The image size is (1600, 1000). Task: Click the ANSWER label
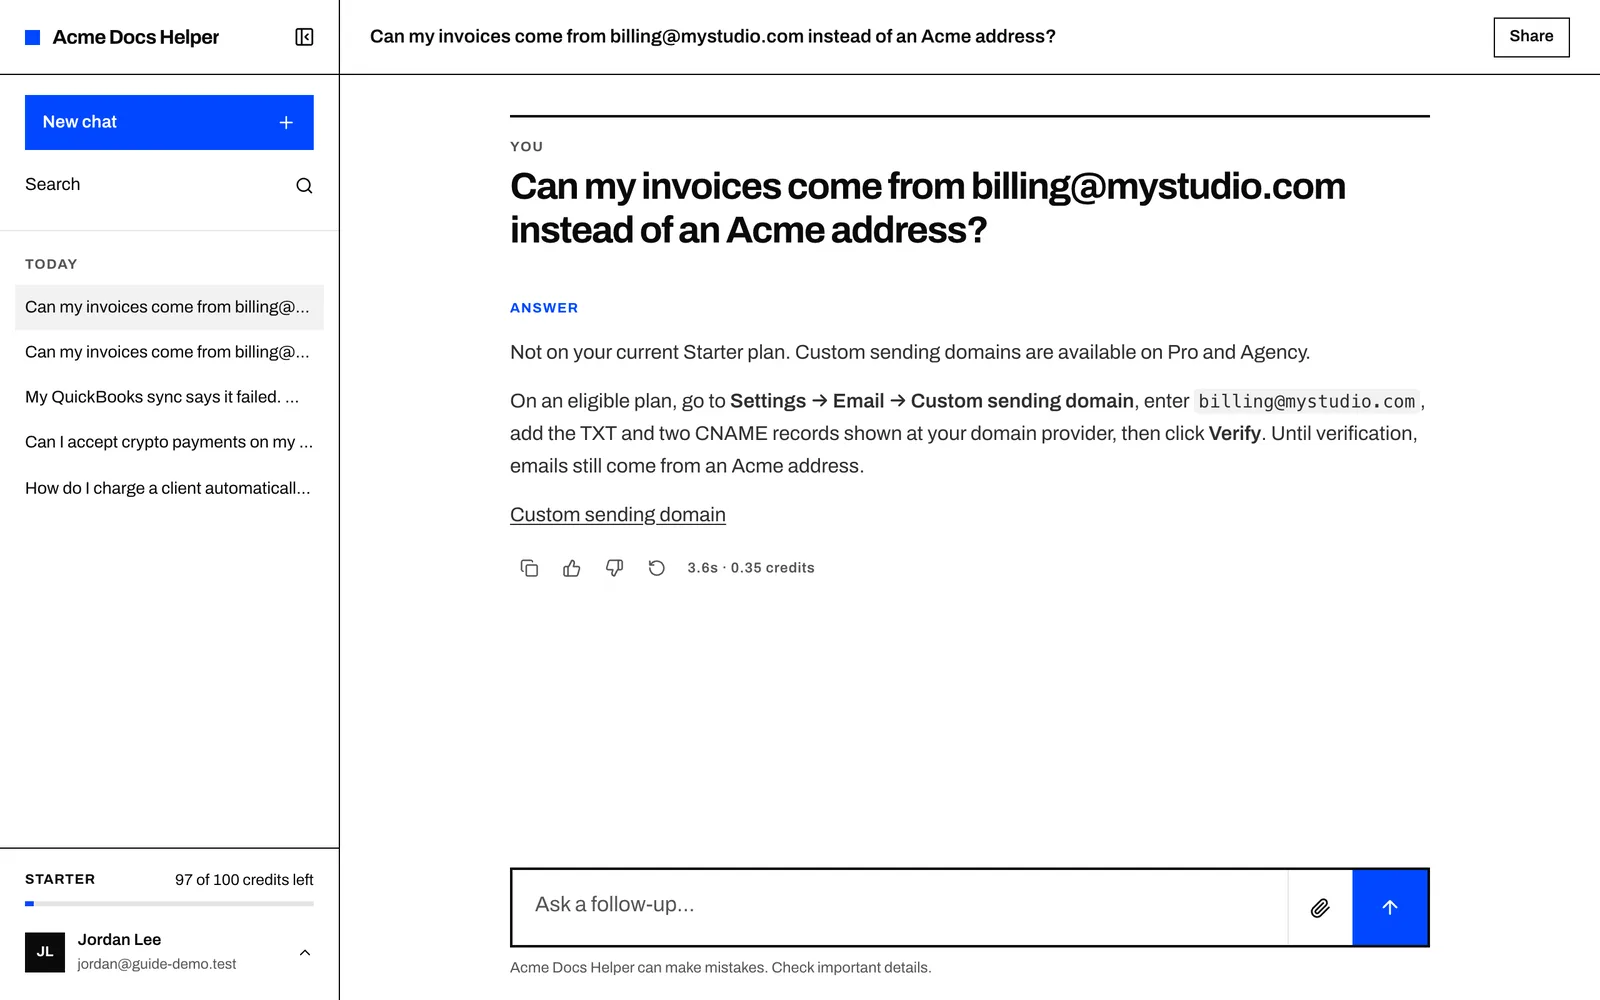(x=544, y=308)
